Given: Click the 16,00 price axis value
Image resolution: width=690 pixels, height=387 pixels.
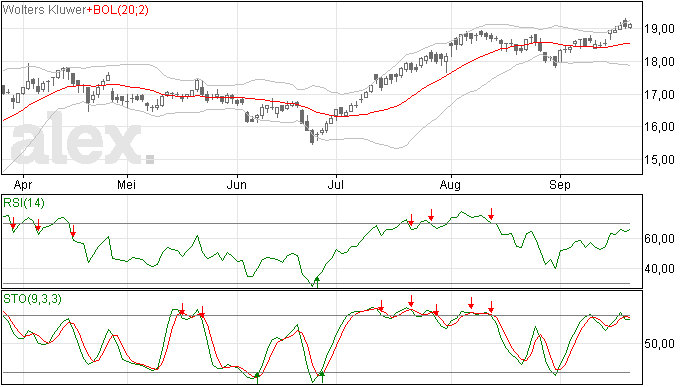Looking at the screenshot, I should 660,127.
